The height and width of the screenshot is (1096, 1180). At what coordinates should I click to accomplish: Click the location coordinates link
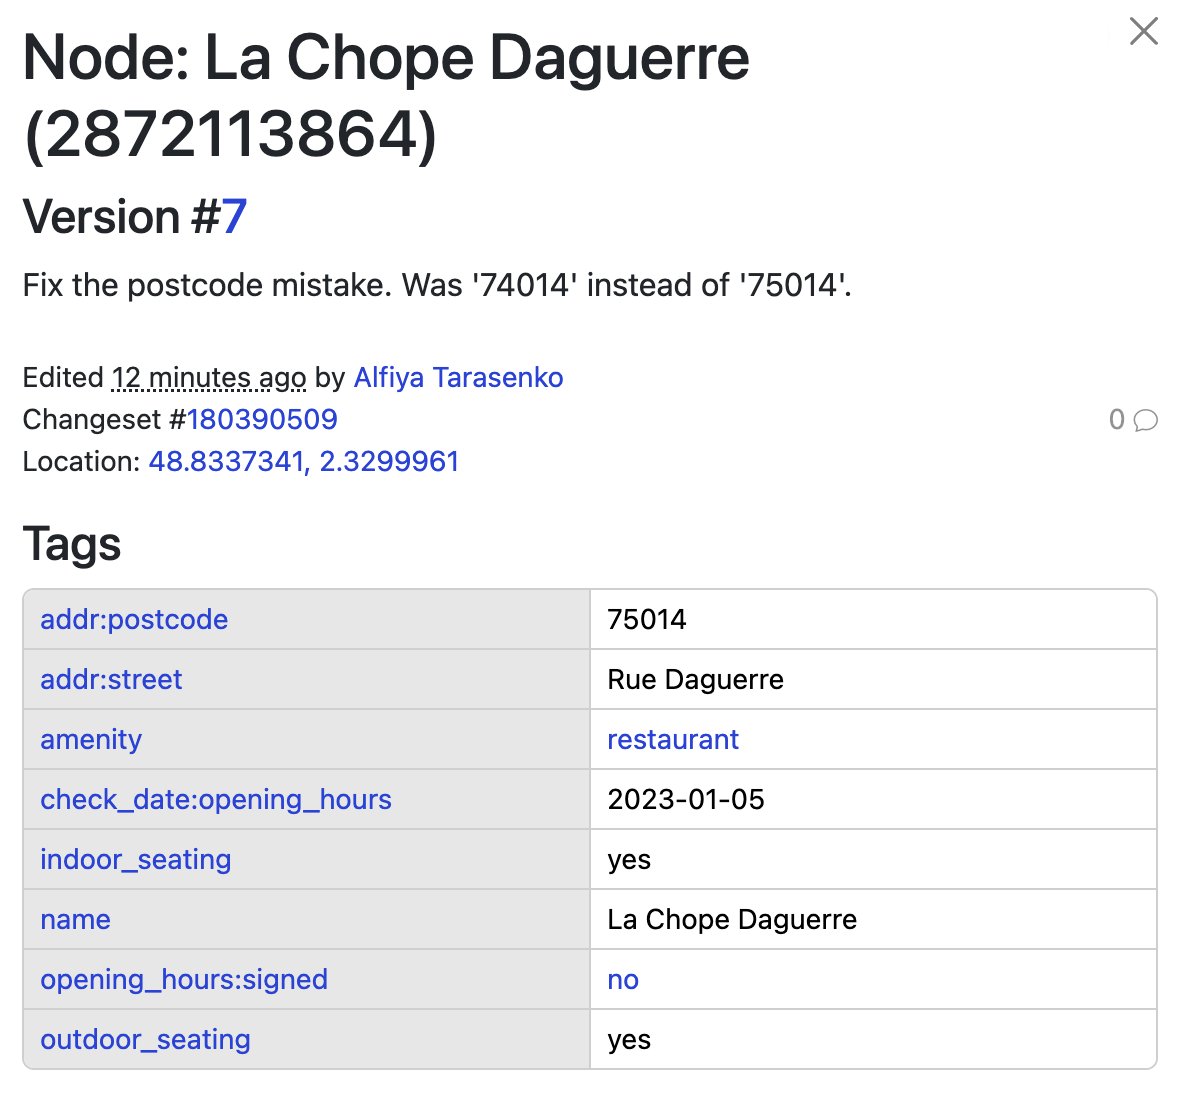[x=303, y=462]
